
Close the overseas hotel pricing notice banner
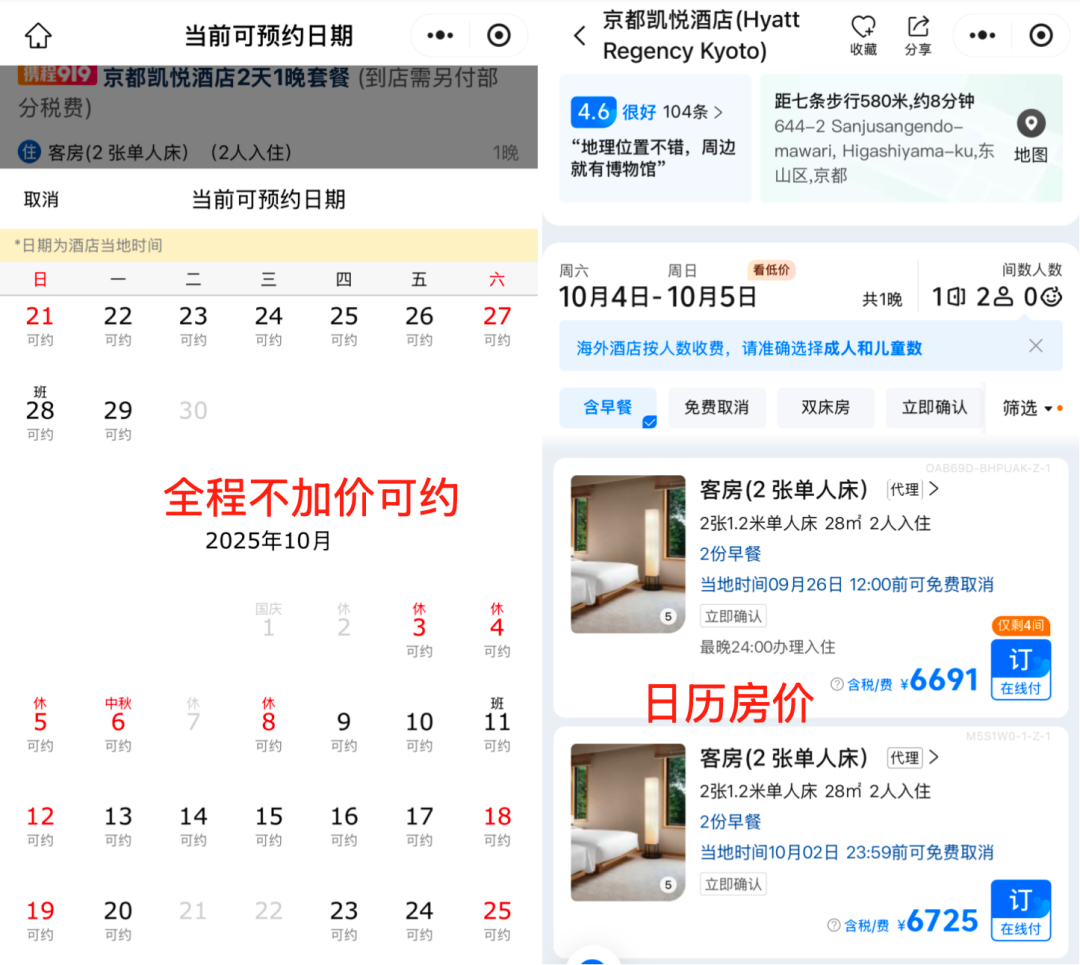[1036, 345]
